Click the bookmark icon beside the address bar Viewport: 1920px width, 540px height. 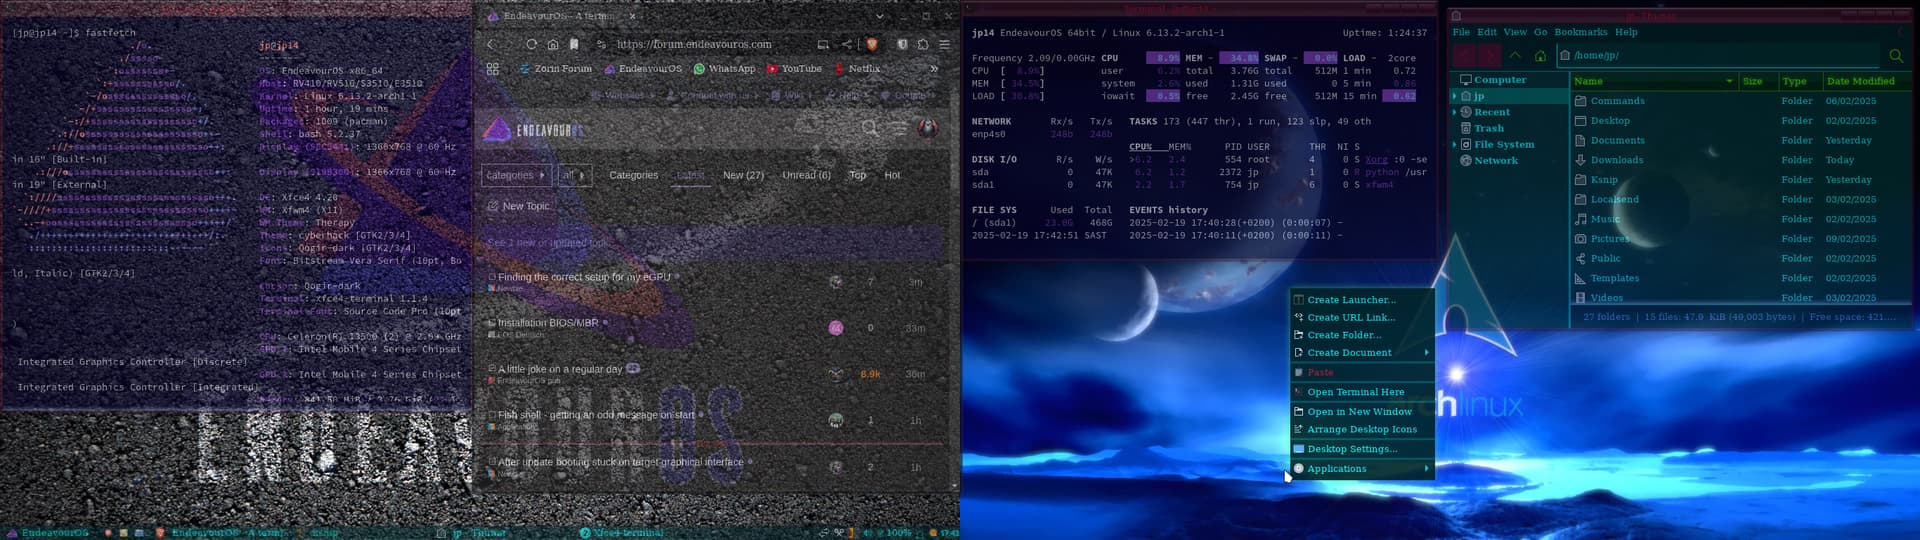[574, 44]
